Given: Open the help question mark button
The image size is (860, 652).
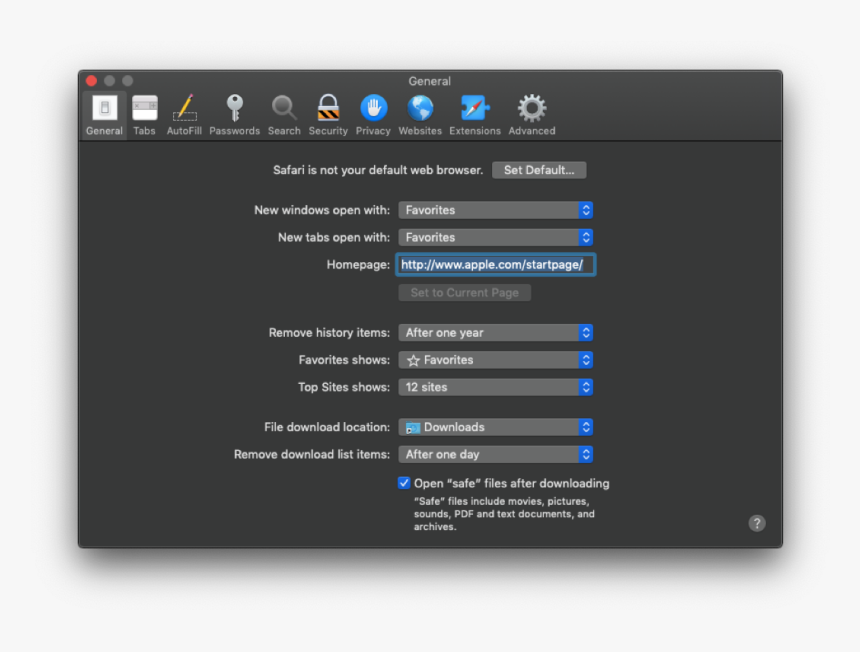Looking at the screenshot, I should click(x=757, y=523).
